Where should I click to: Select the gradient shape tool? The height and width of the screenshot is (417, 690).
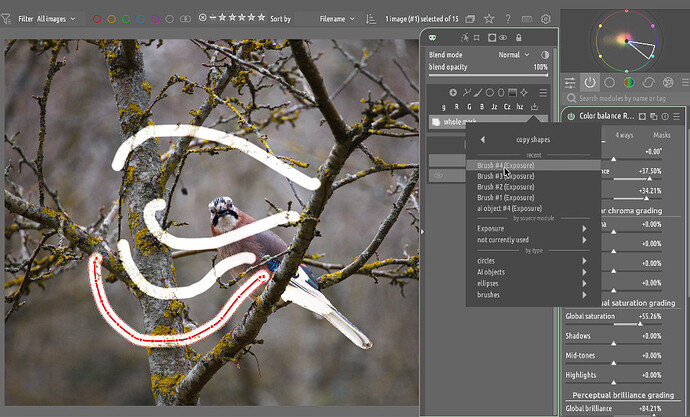click(x=512, y=93)
